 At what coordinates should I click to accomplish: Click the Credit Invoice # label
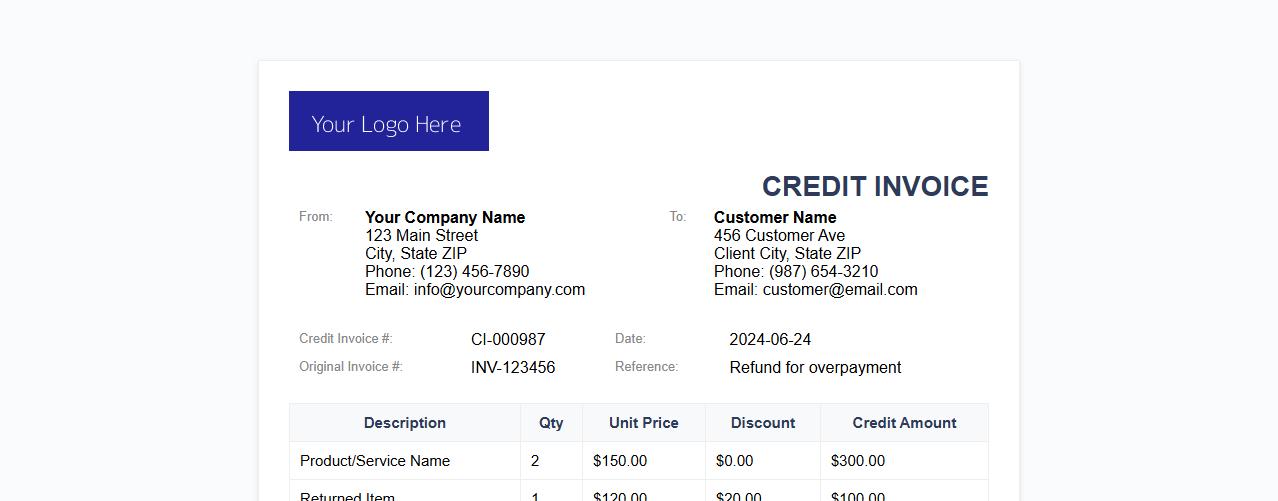pyautogui.click(x=346, y=338)
